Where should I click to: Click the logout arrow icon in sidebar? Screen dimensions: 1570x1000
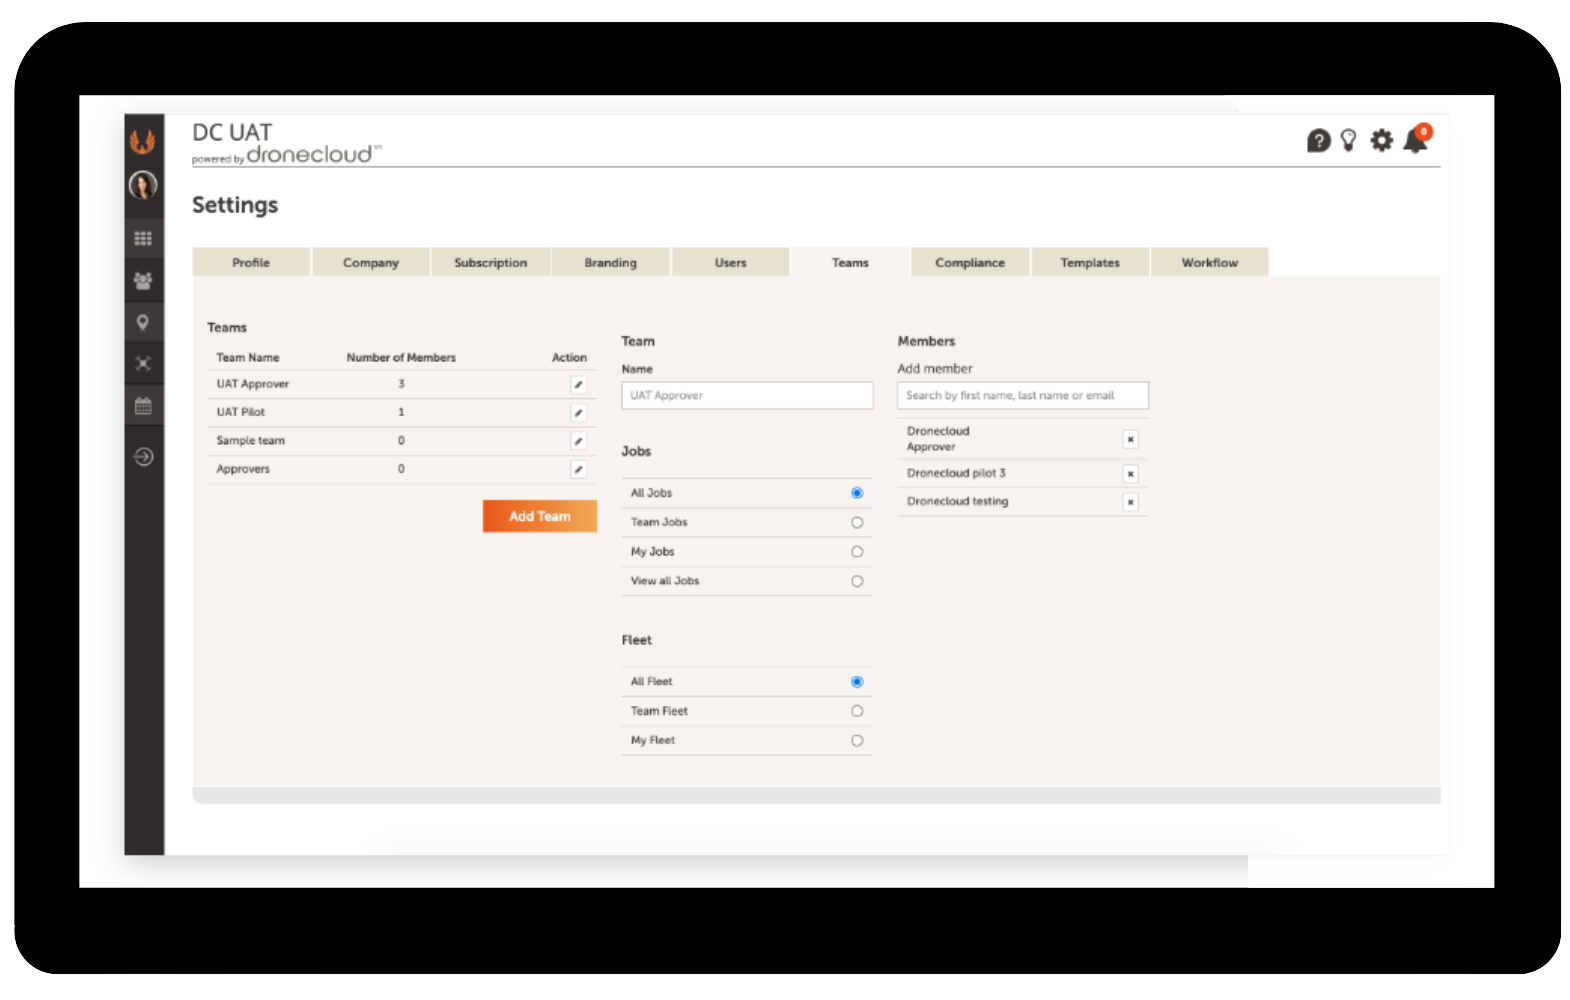click(143, 457)
